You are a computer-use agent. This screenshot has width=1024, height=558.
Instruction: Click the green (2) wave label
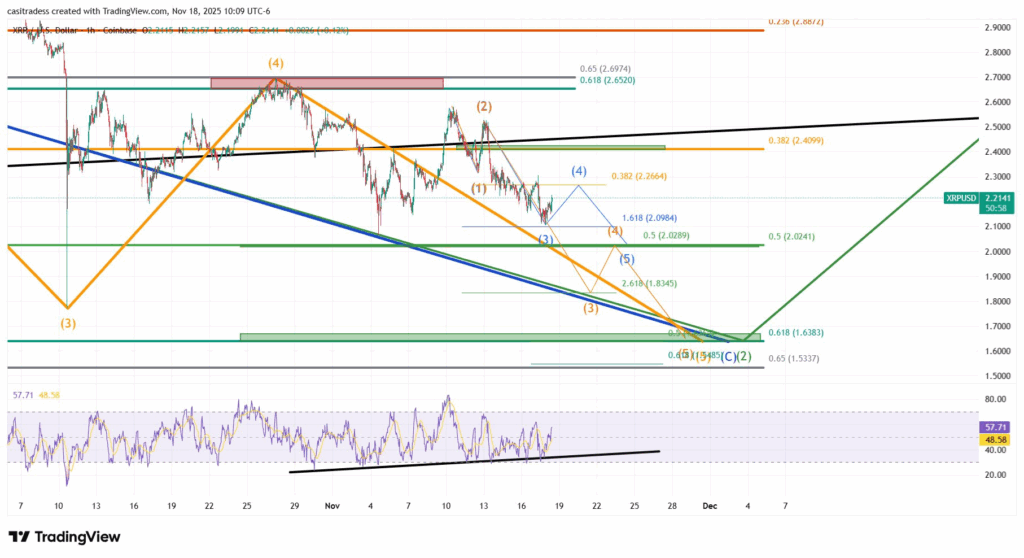coord(744,357)
